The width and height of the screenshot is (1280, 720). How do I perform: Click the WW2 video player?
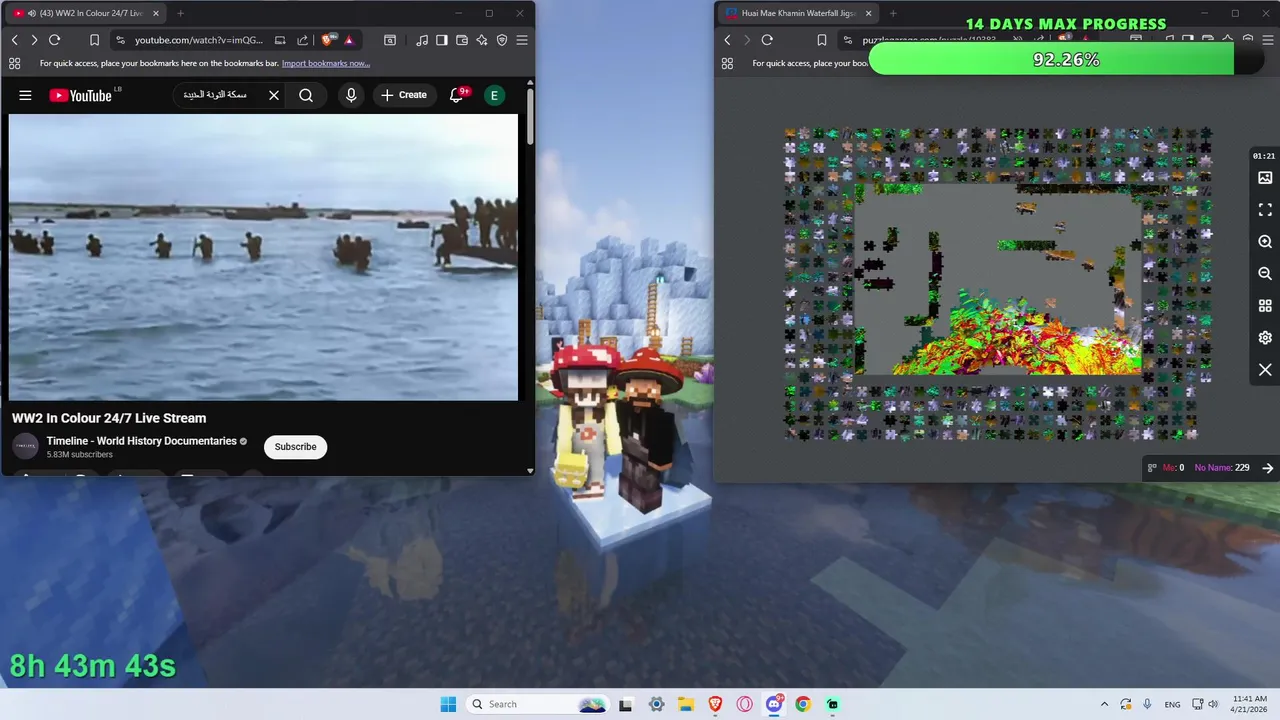(x=263, y=257)
